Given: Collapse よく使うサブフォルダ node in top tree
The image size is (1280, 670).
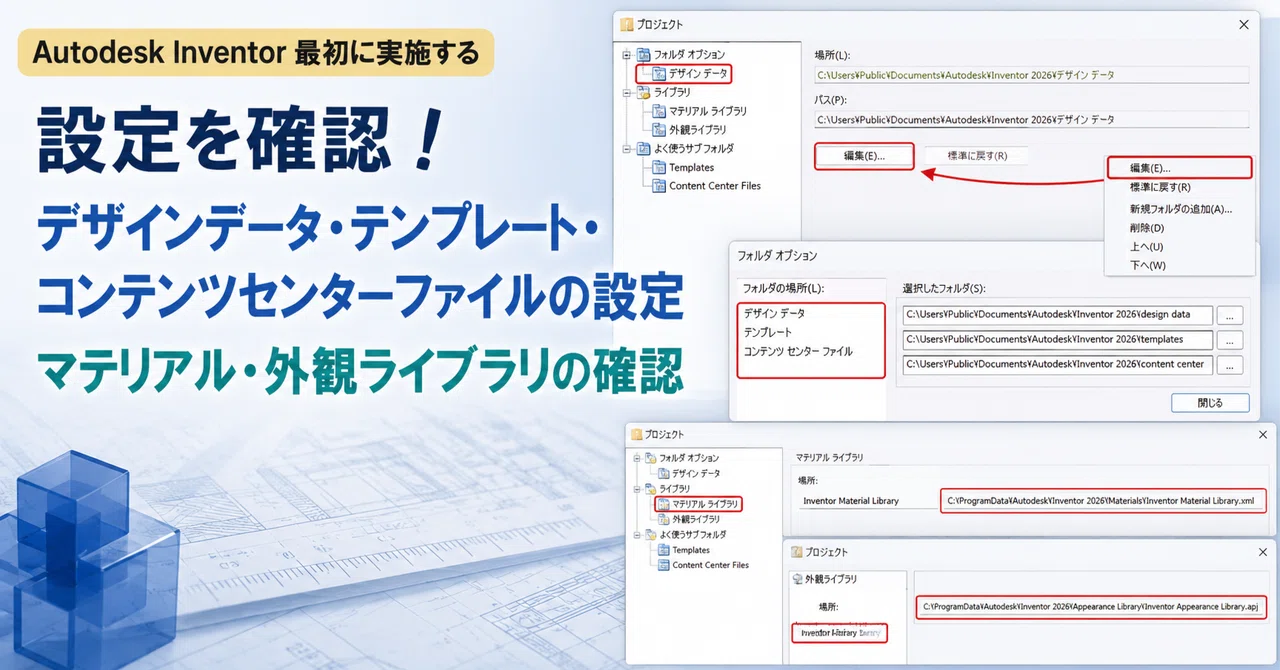Looking at the screenshot, I should pos(627,149).
